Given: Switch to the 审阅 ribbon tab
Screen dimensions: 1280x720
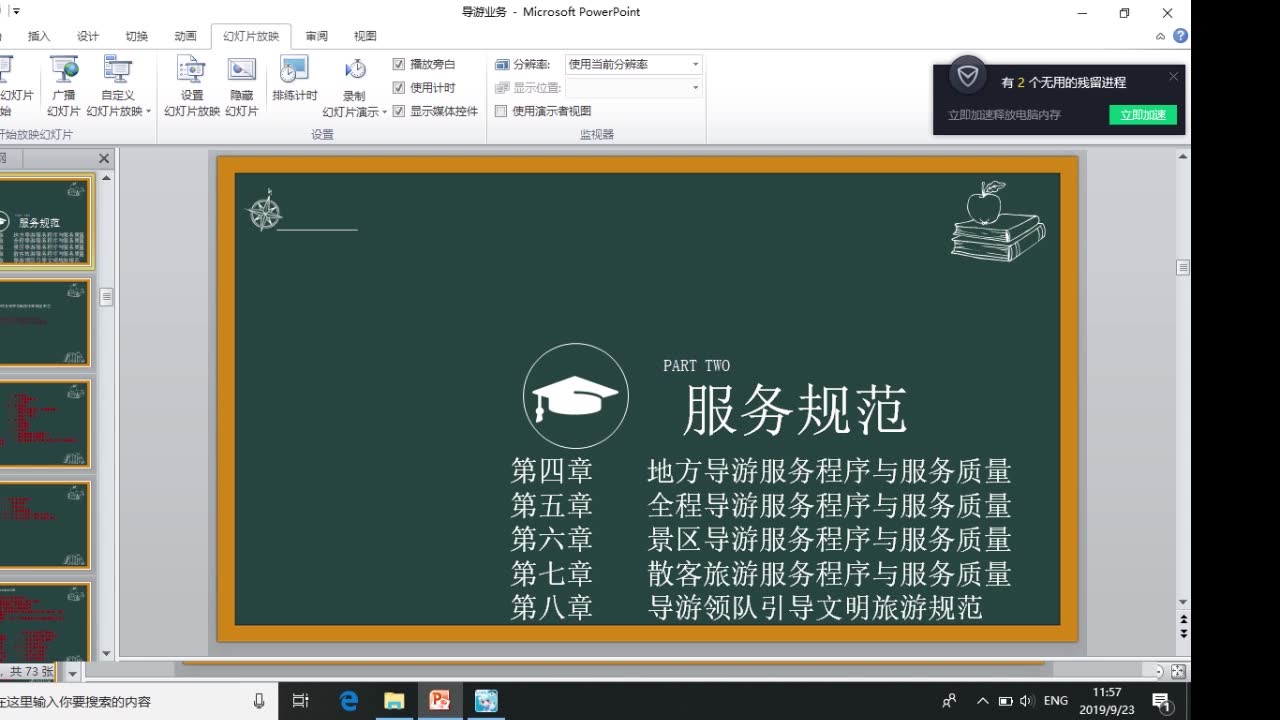Looking at the screenshot, I should [x=316, y=36].
